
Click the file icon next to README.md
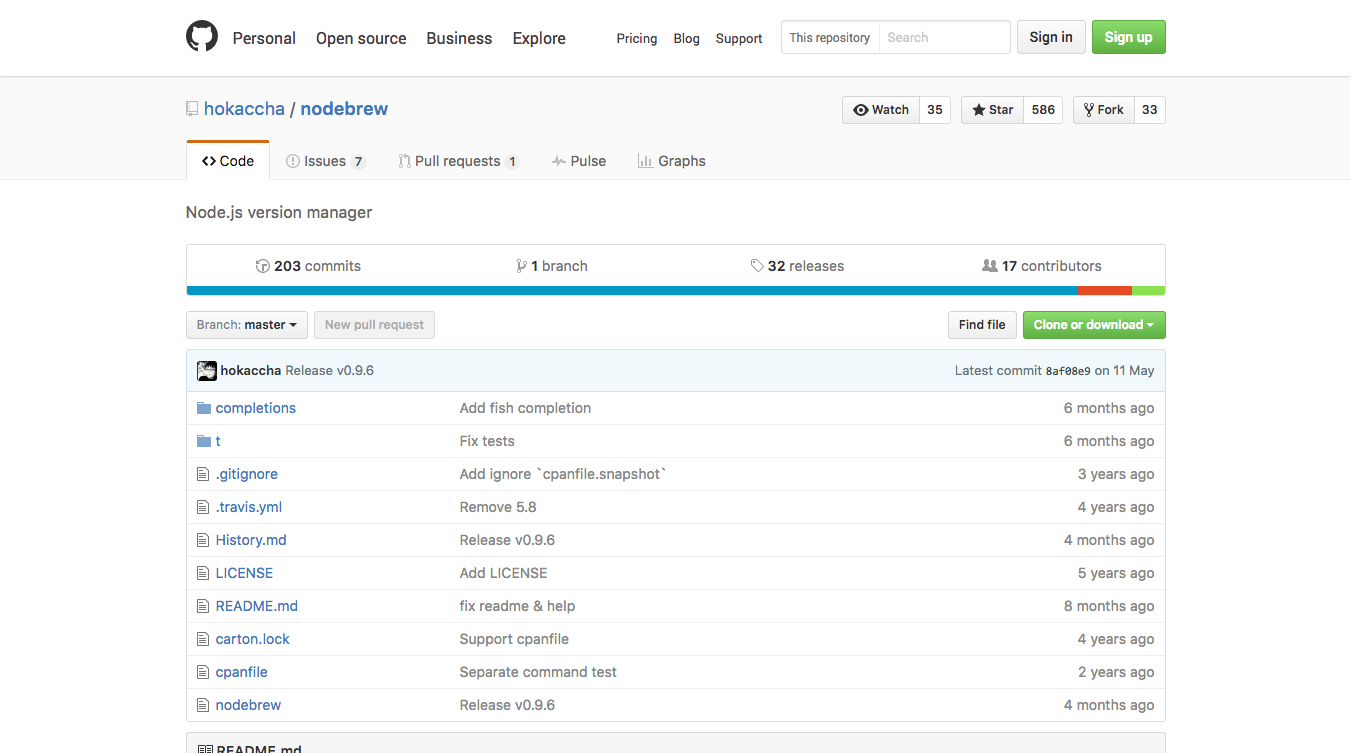tap(204, 606)
